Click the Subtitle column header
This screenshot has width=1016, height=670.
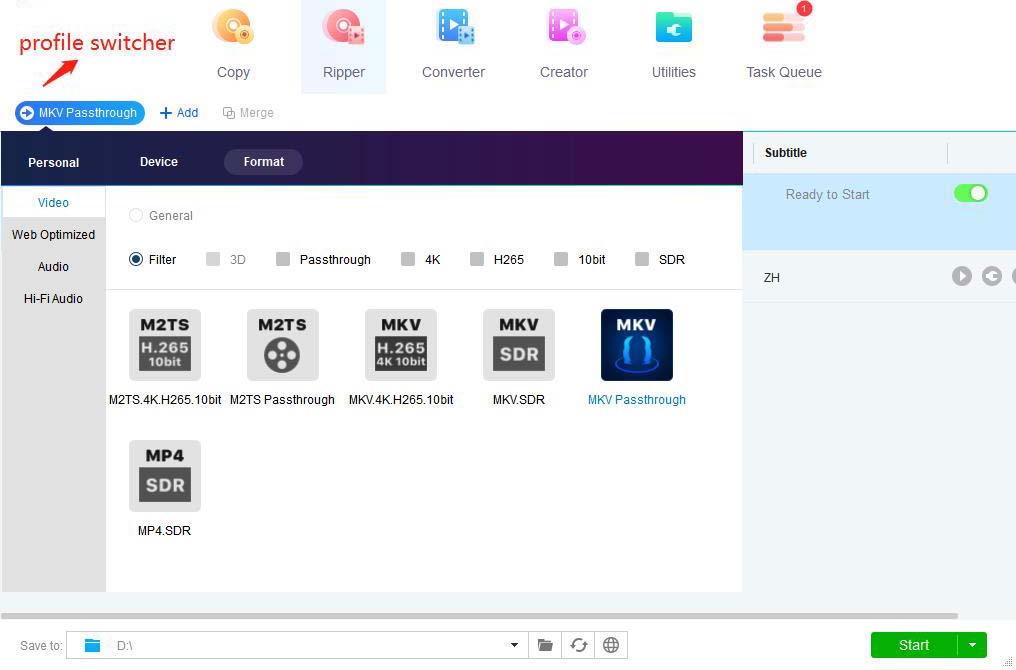pyautogui.click(x=785, y=153)
